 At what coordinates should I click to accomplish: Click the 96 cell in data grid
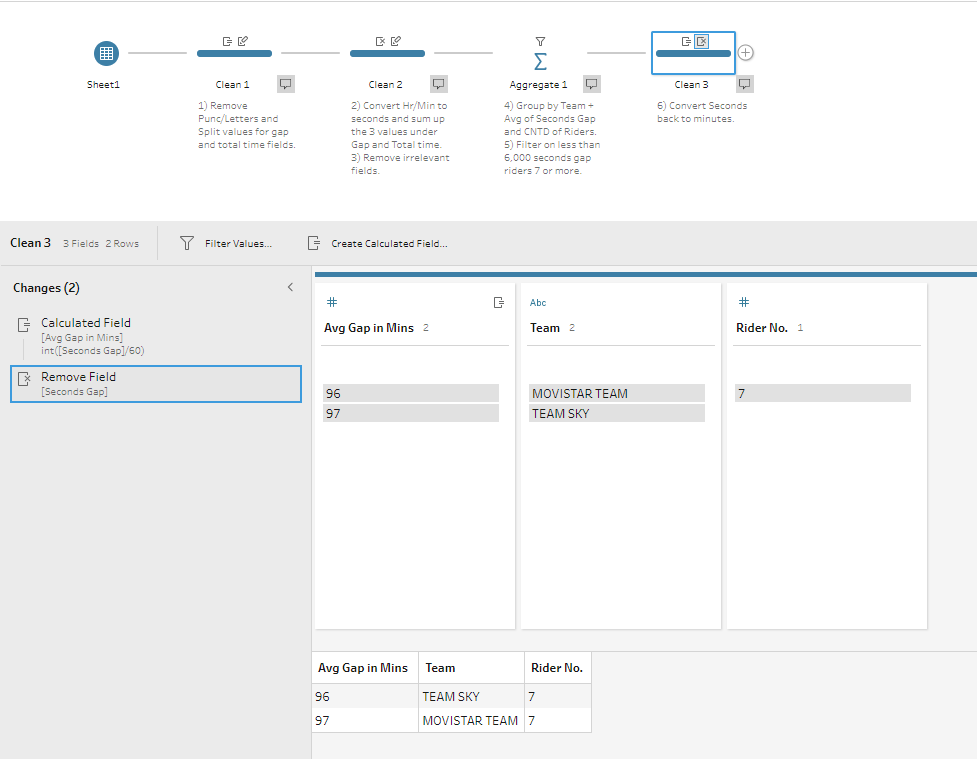click(365, 696)
